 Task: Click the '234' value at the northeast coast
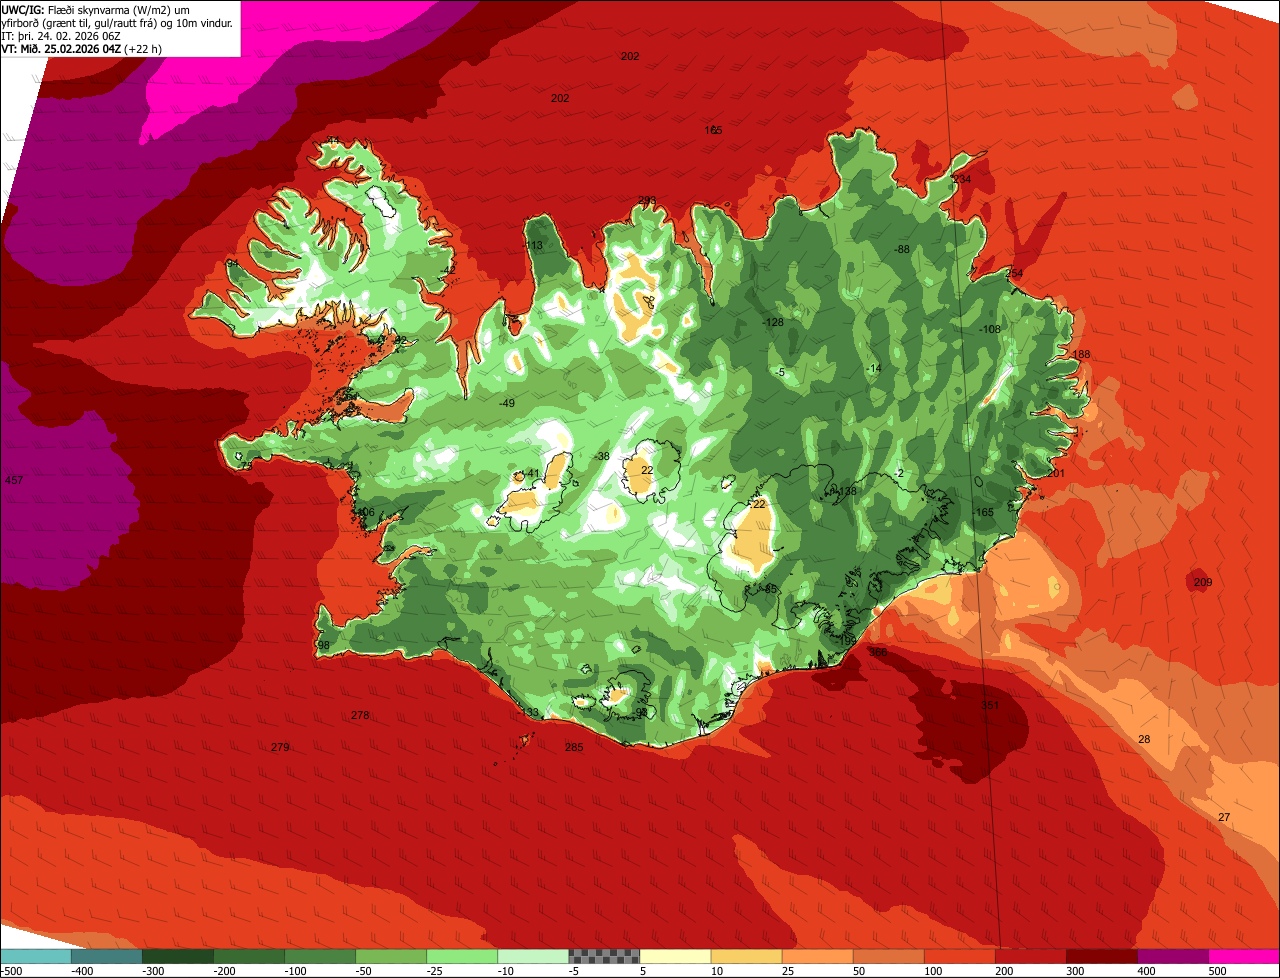pyautogui.click(x=962, y=179)
